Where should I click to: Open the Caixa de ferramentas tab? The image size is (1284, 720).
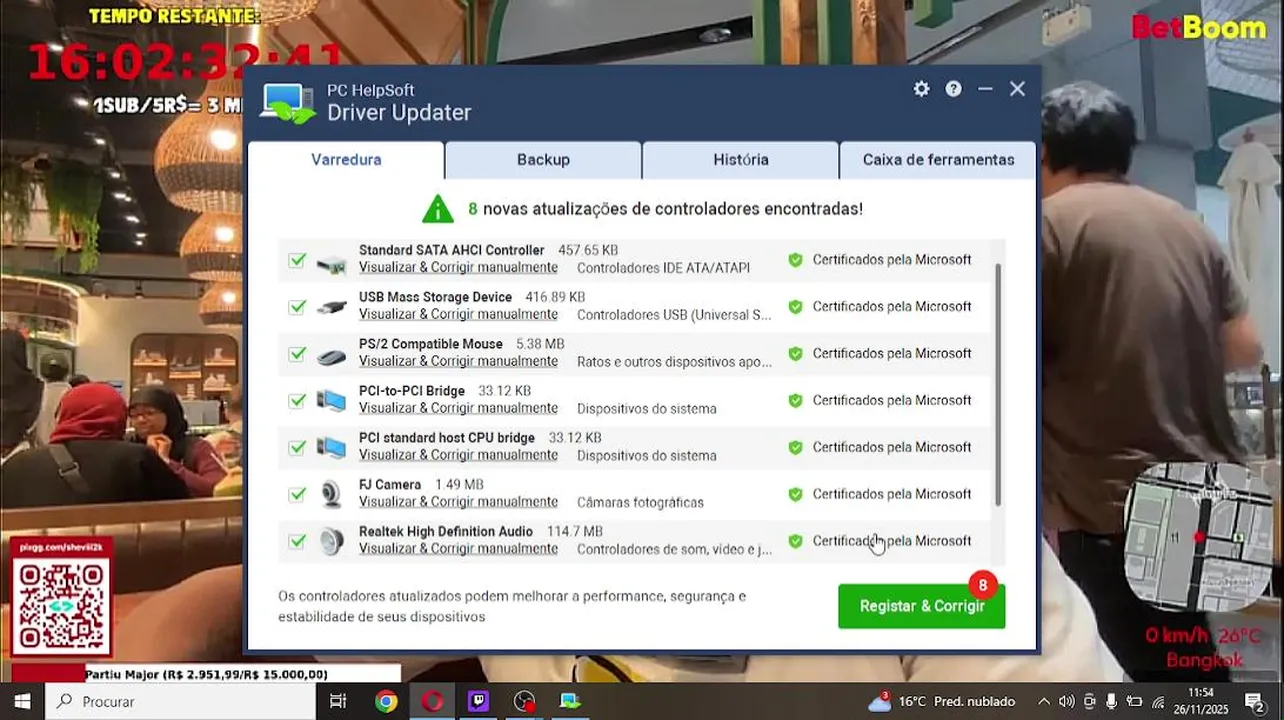938,159
